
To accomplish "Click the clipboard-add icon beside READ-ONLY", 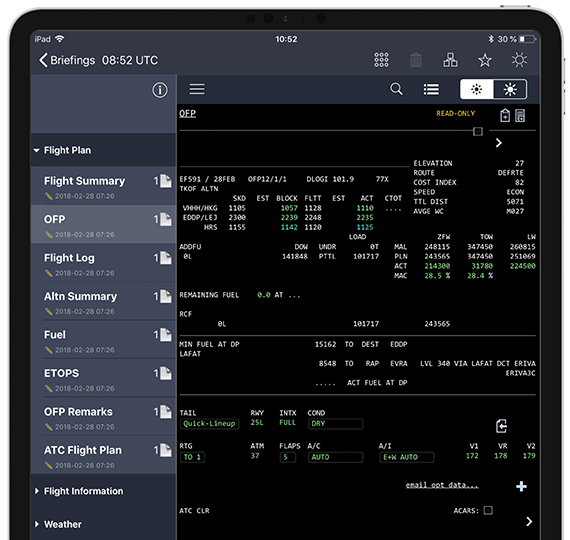I will (x=505, y=116).
